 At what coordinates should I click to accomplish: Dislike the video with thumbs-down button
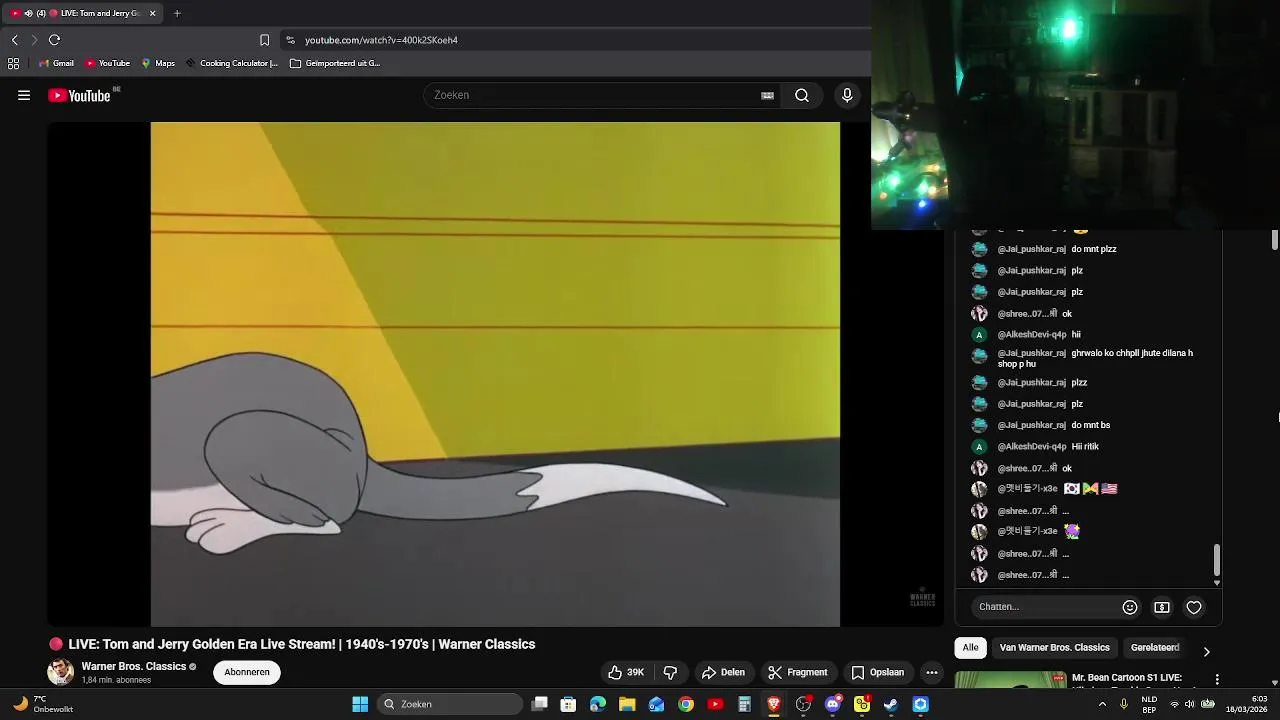pyautogui.click(x=670, y=672)
